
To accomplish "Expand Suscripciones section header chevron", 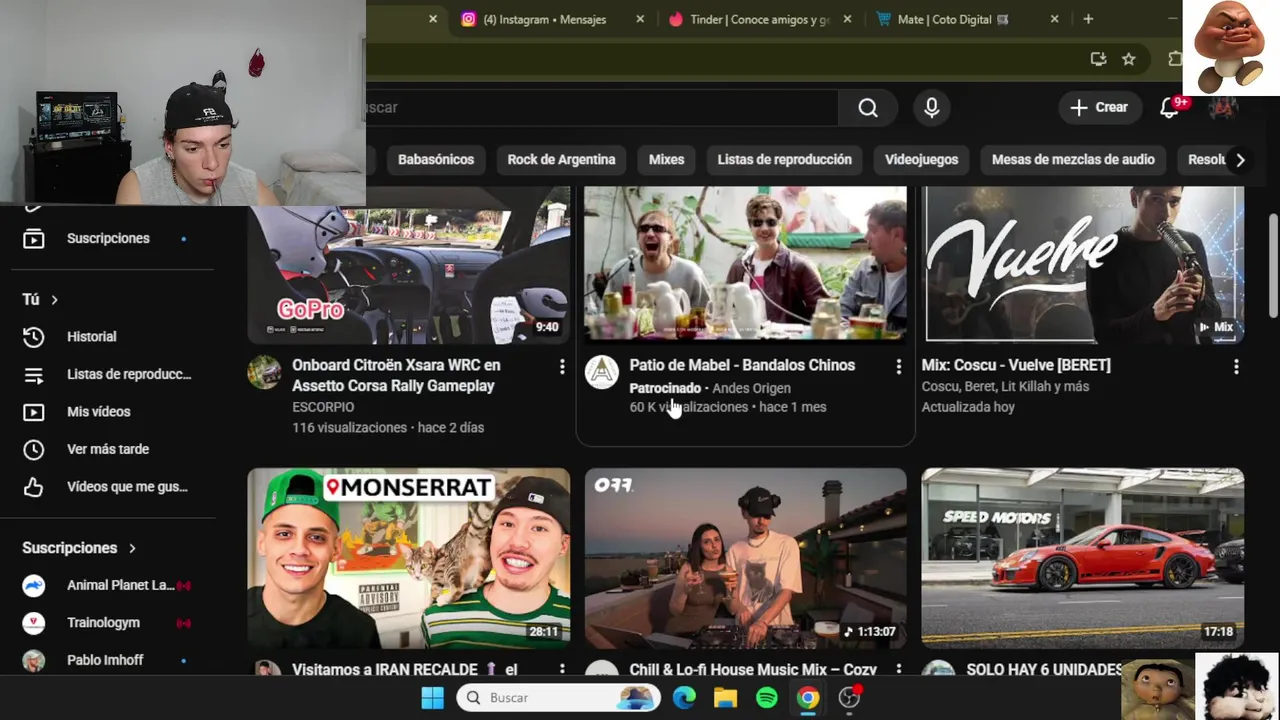I will (132, 548).
